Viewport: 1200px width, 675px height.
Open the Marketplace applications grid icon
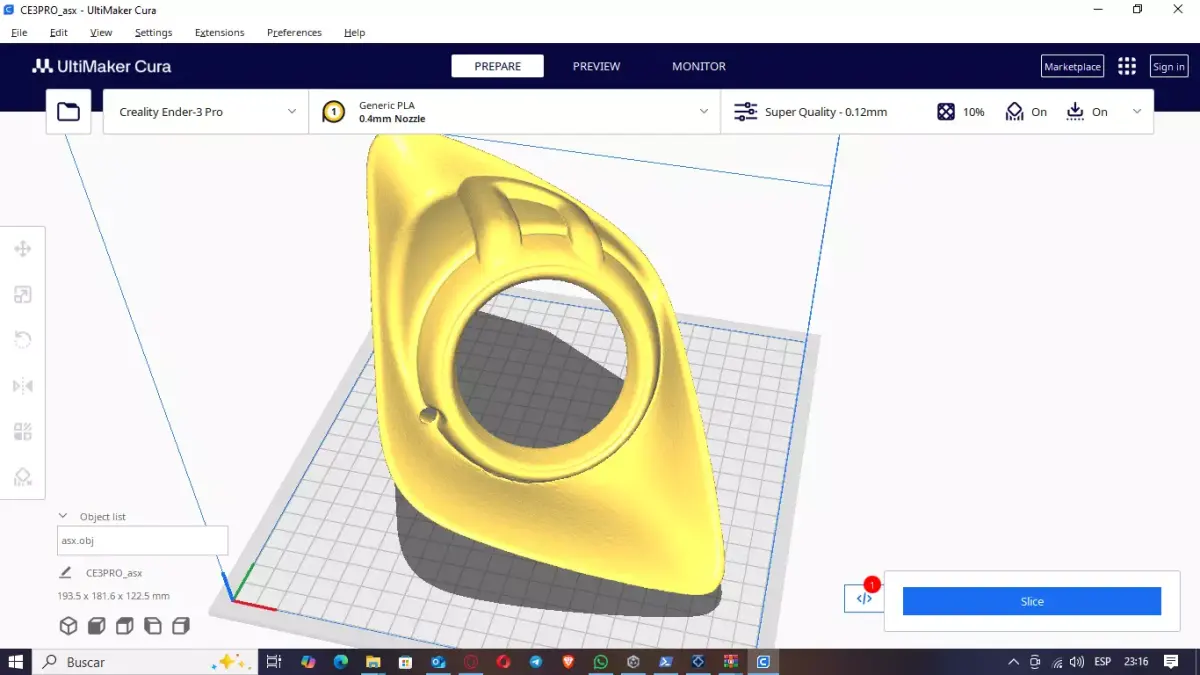point(1126,66)
